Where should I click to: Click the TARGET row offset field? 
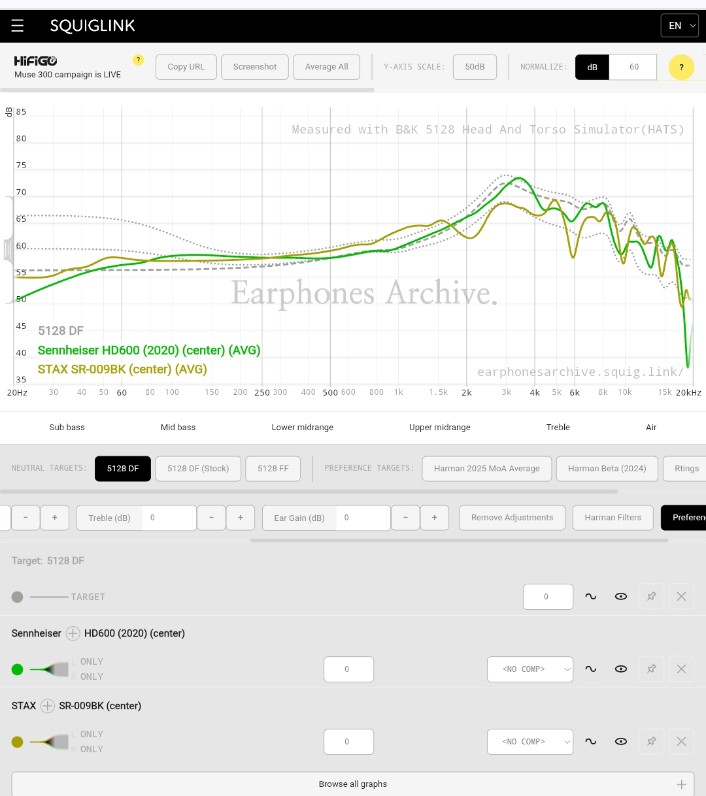[548, 596]
